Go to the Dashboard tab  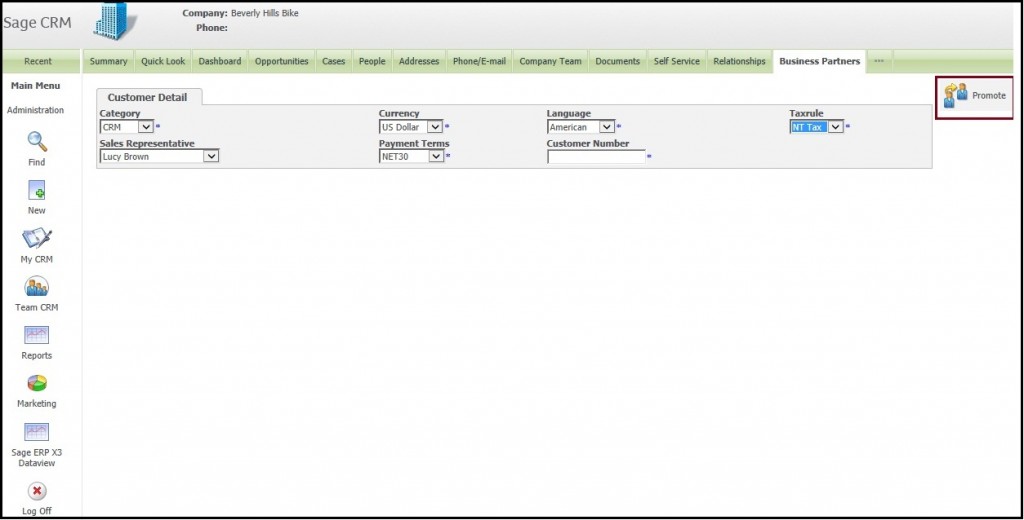click(x=219, y=61)
